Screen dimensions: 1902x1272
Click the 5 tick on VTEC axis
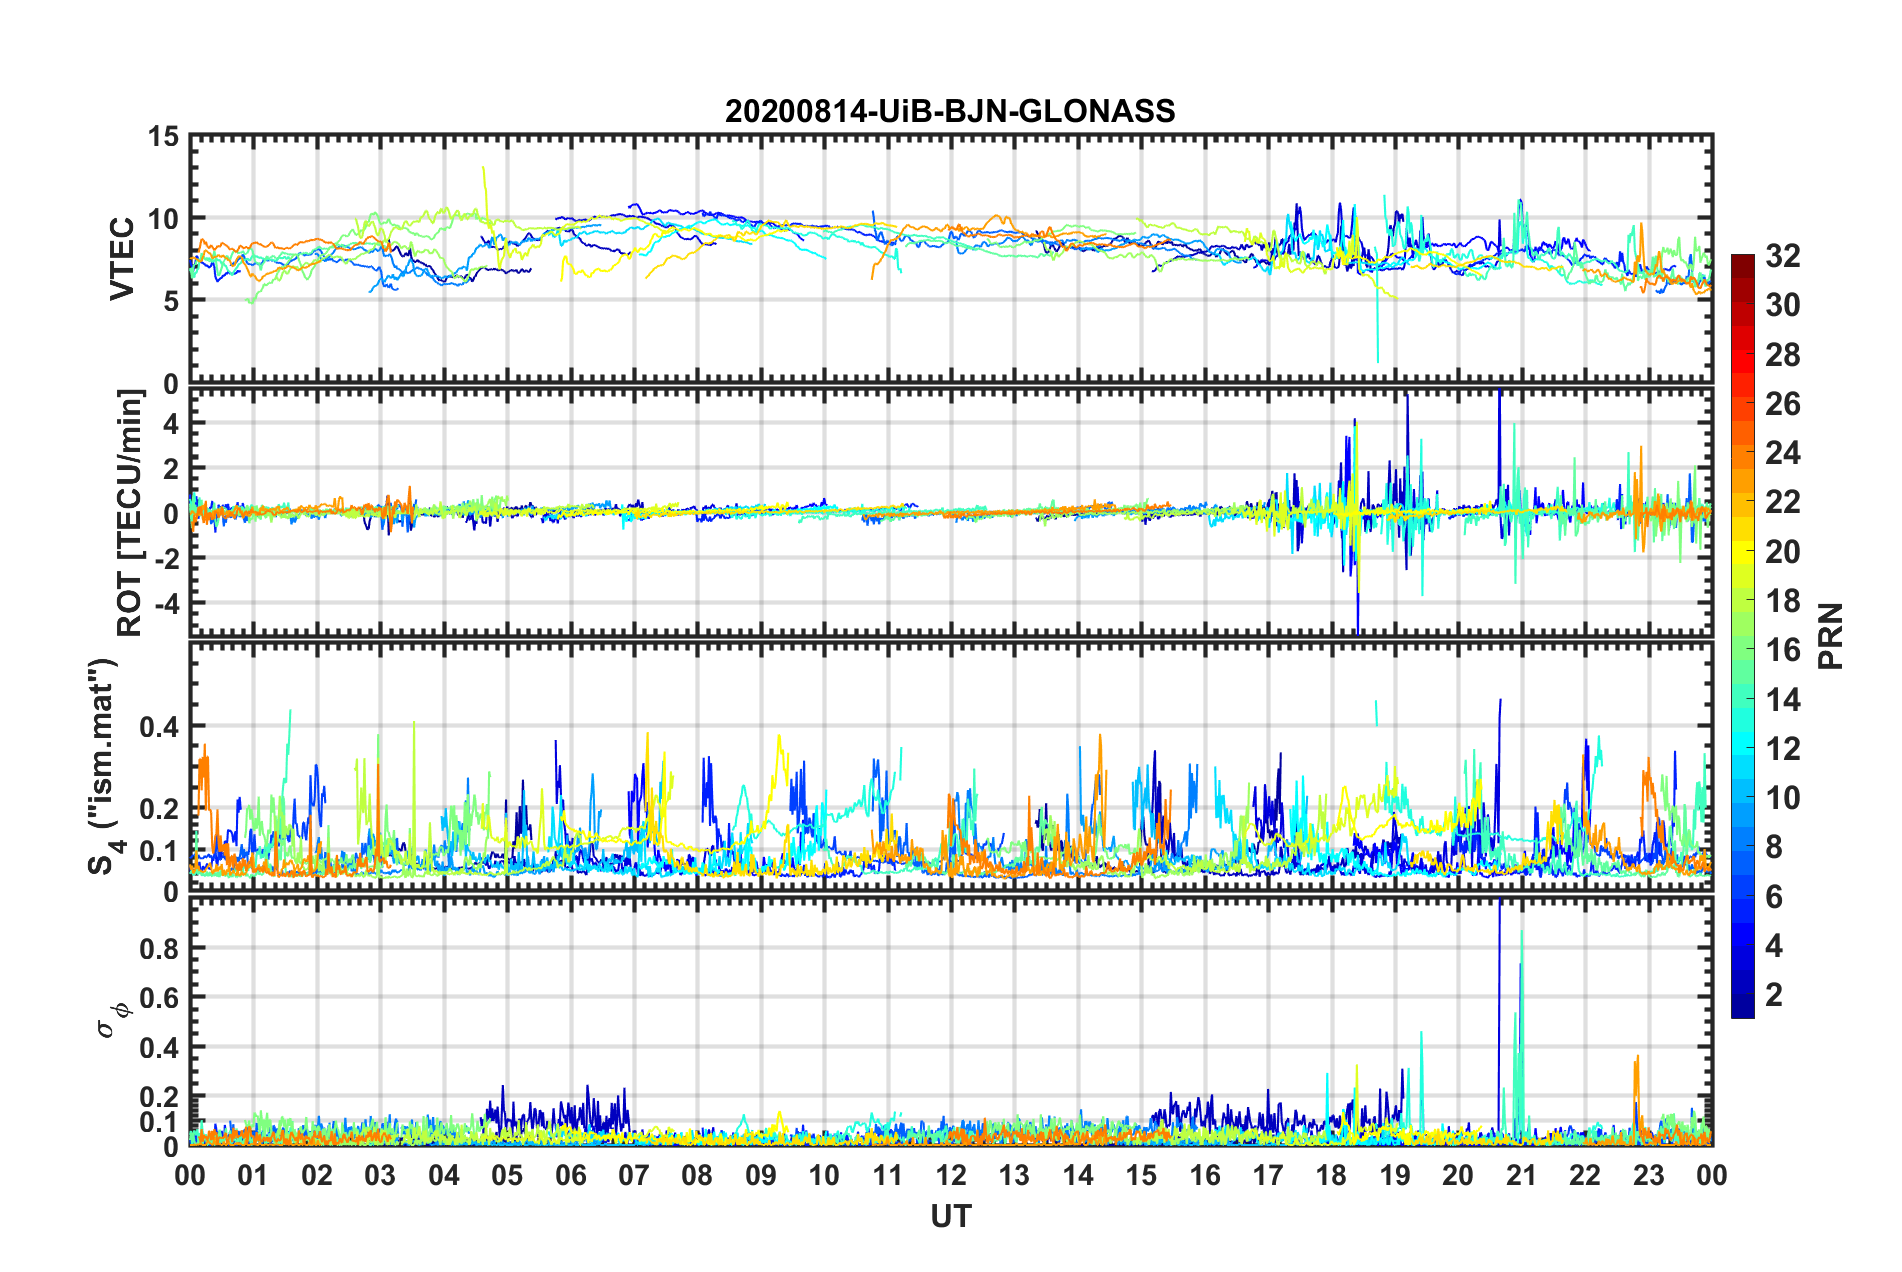point(171,301)
